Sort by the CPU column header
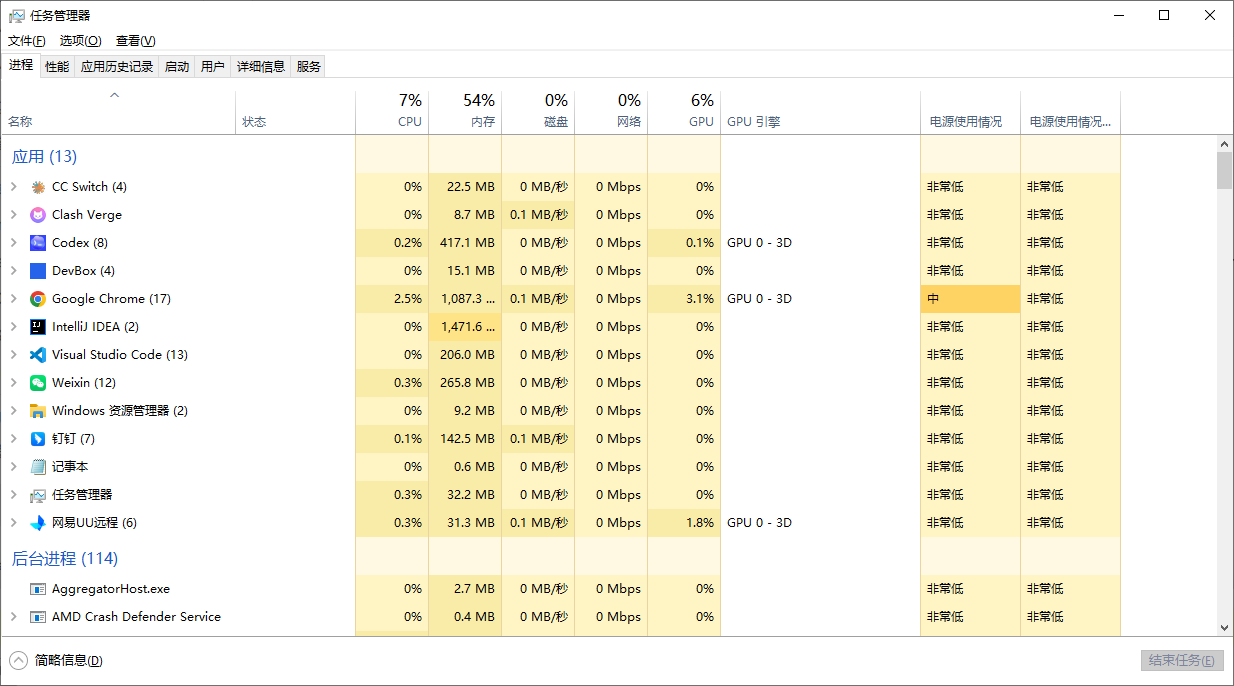This screenshot has width=1234, height=686. click(x=392, y=112)
